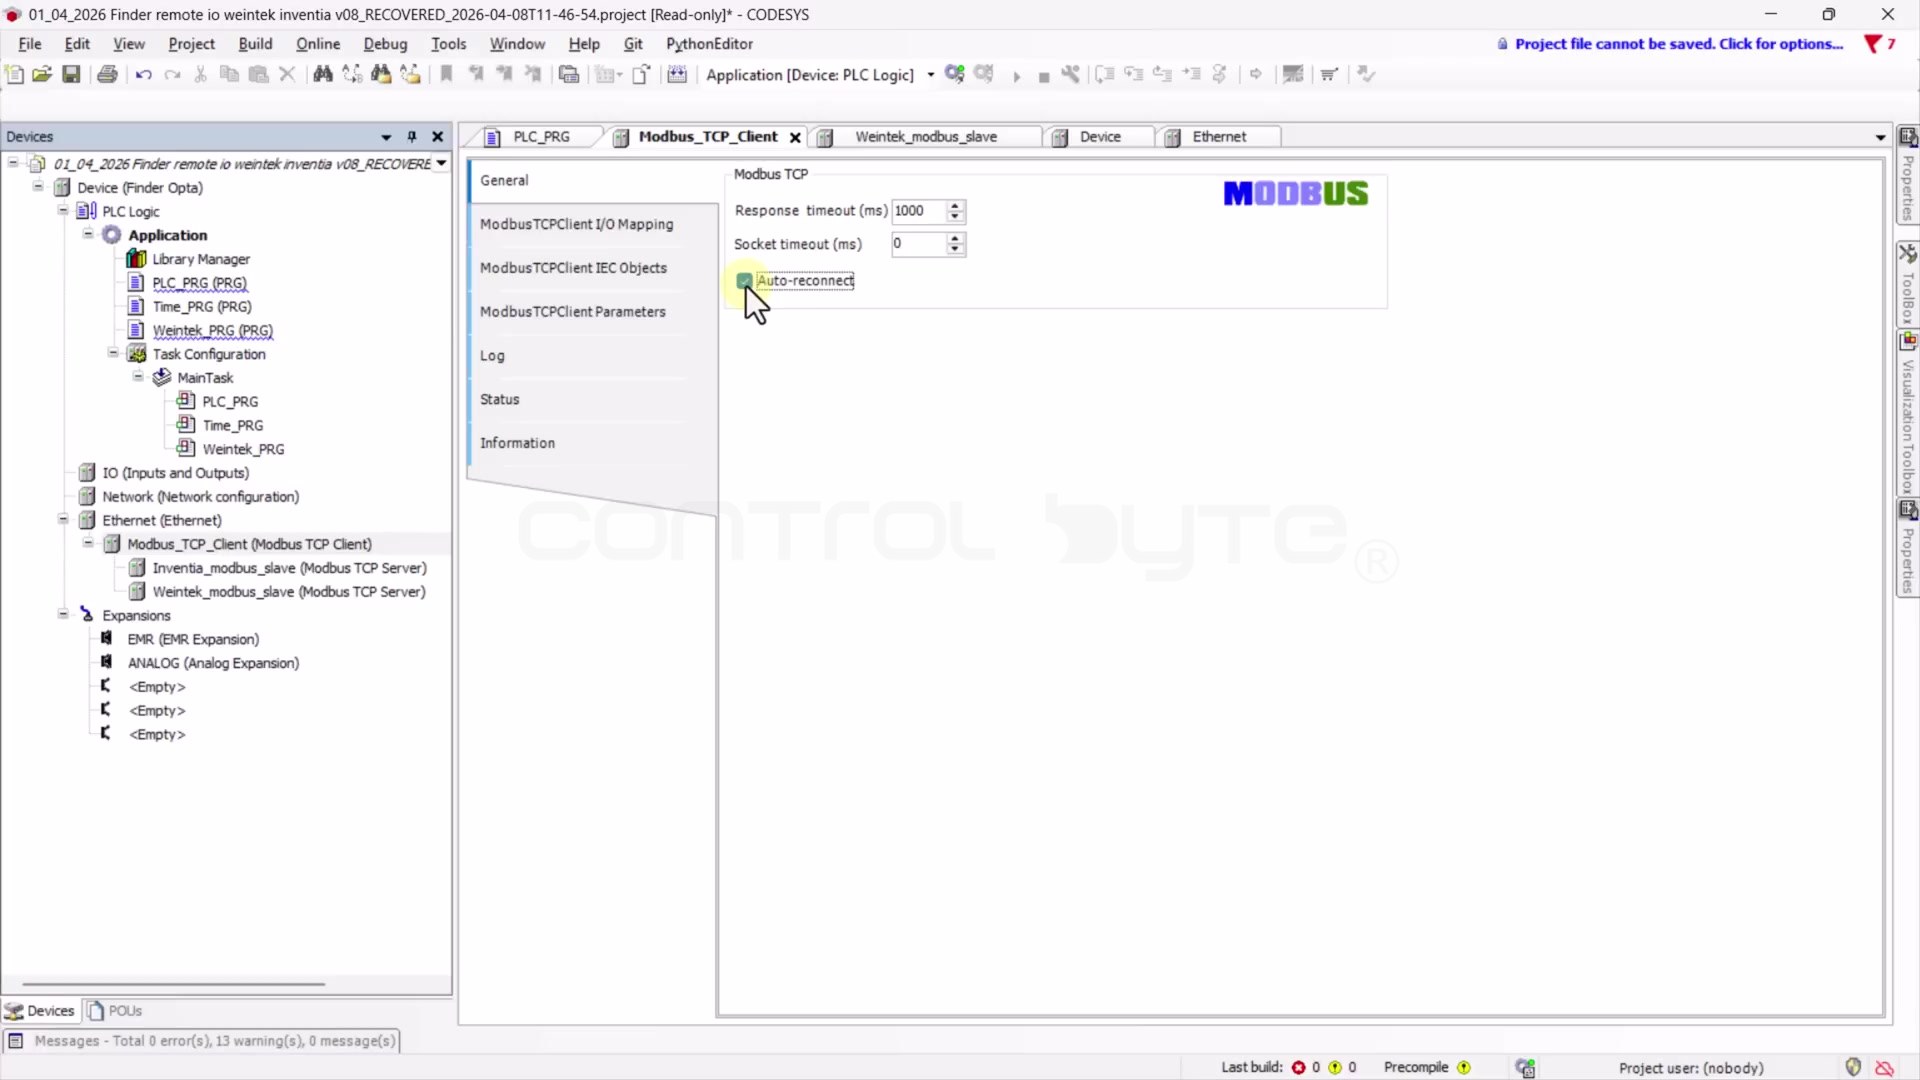Collapse the PLC Logic tree node
This screenshot has height=1080, width=1920.
63,211
